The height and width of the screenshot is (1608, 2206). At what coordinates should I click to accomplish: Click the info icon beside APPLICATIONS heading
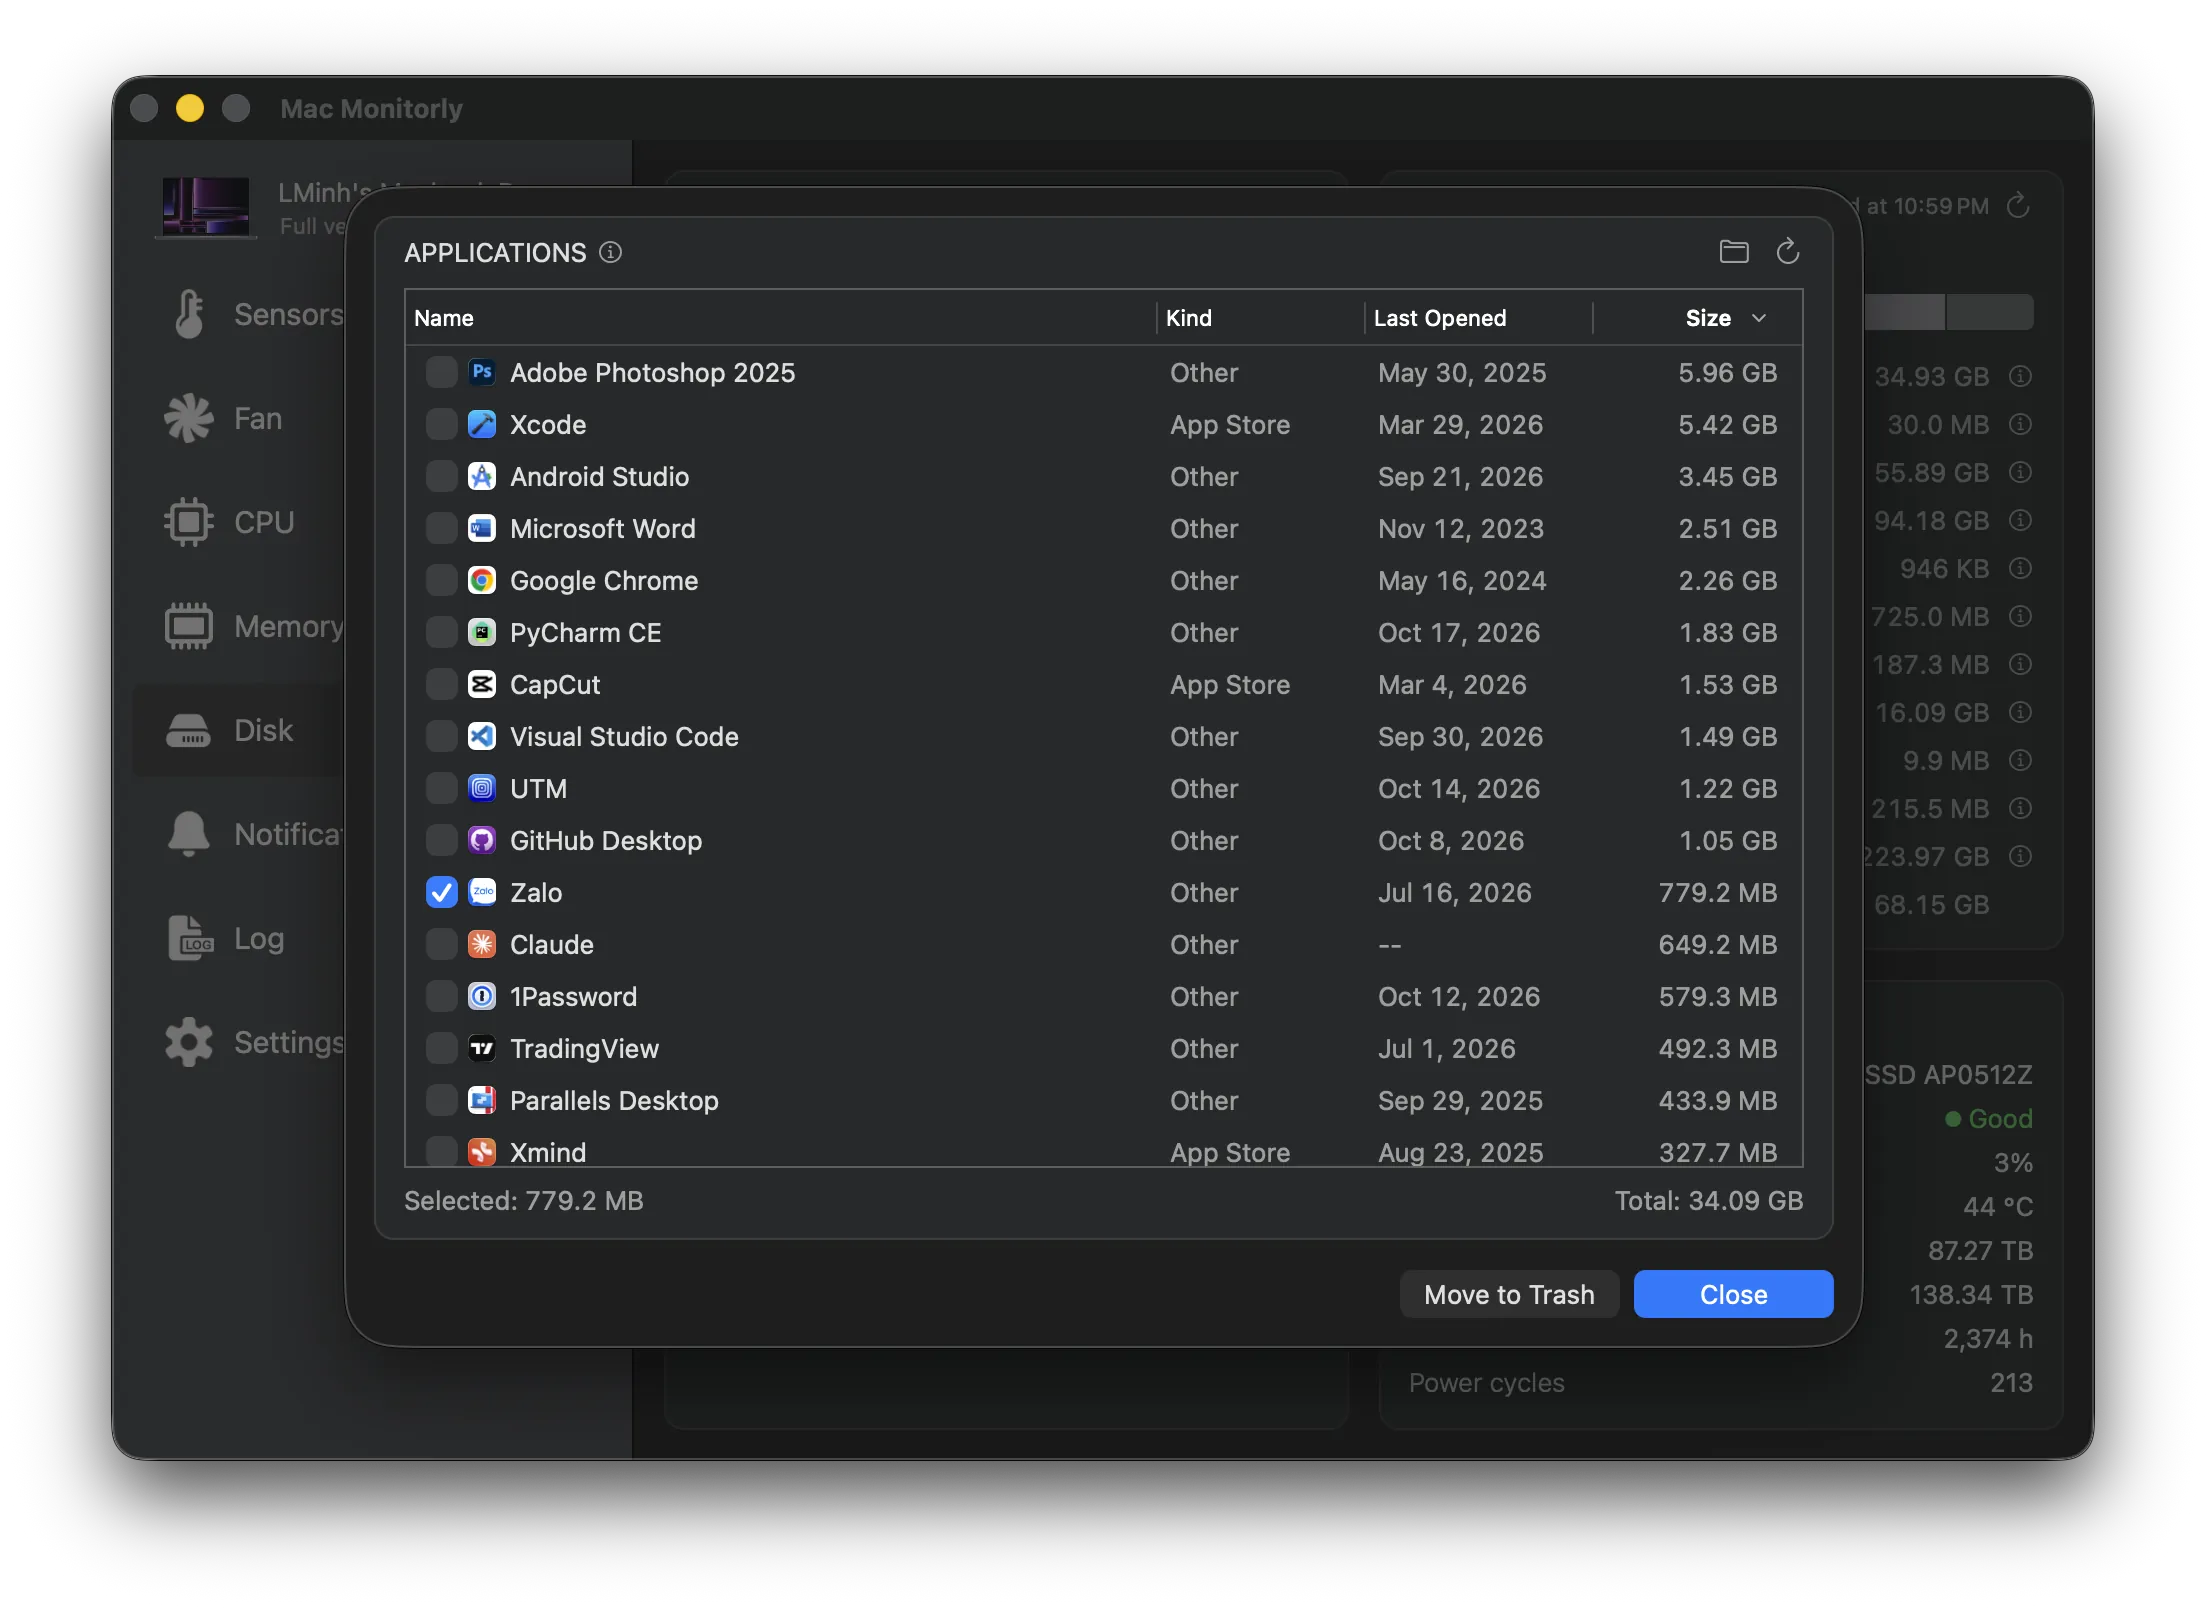tap(610, 252)
